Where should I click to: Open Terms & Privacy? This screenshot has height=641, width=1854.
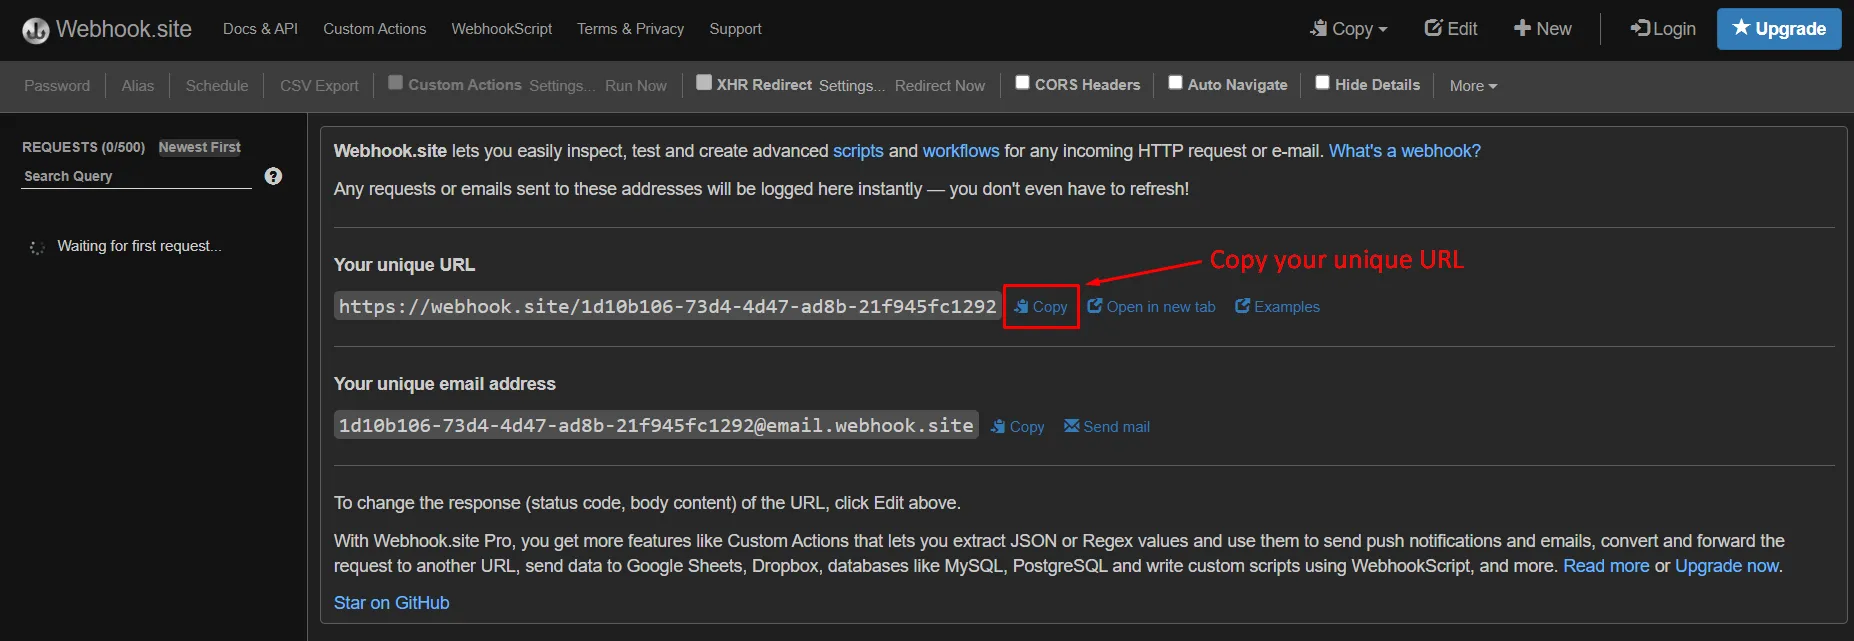click(x=630, y=29)
